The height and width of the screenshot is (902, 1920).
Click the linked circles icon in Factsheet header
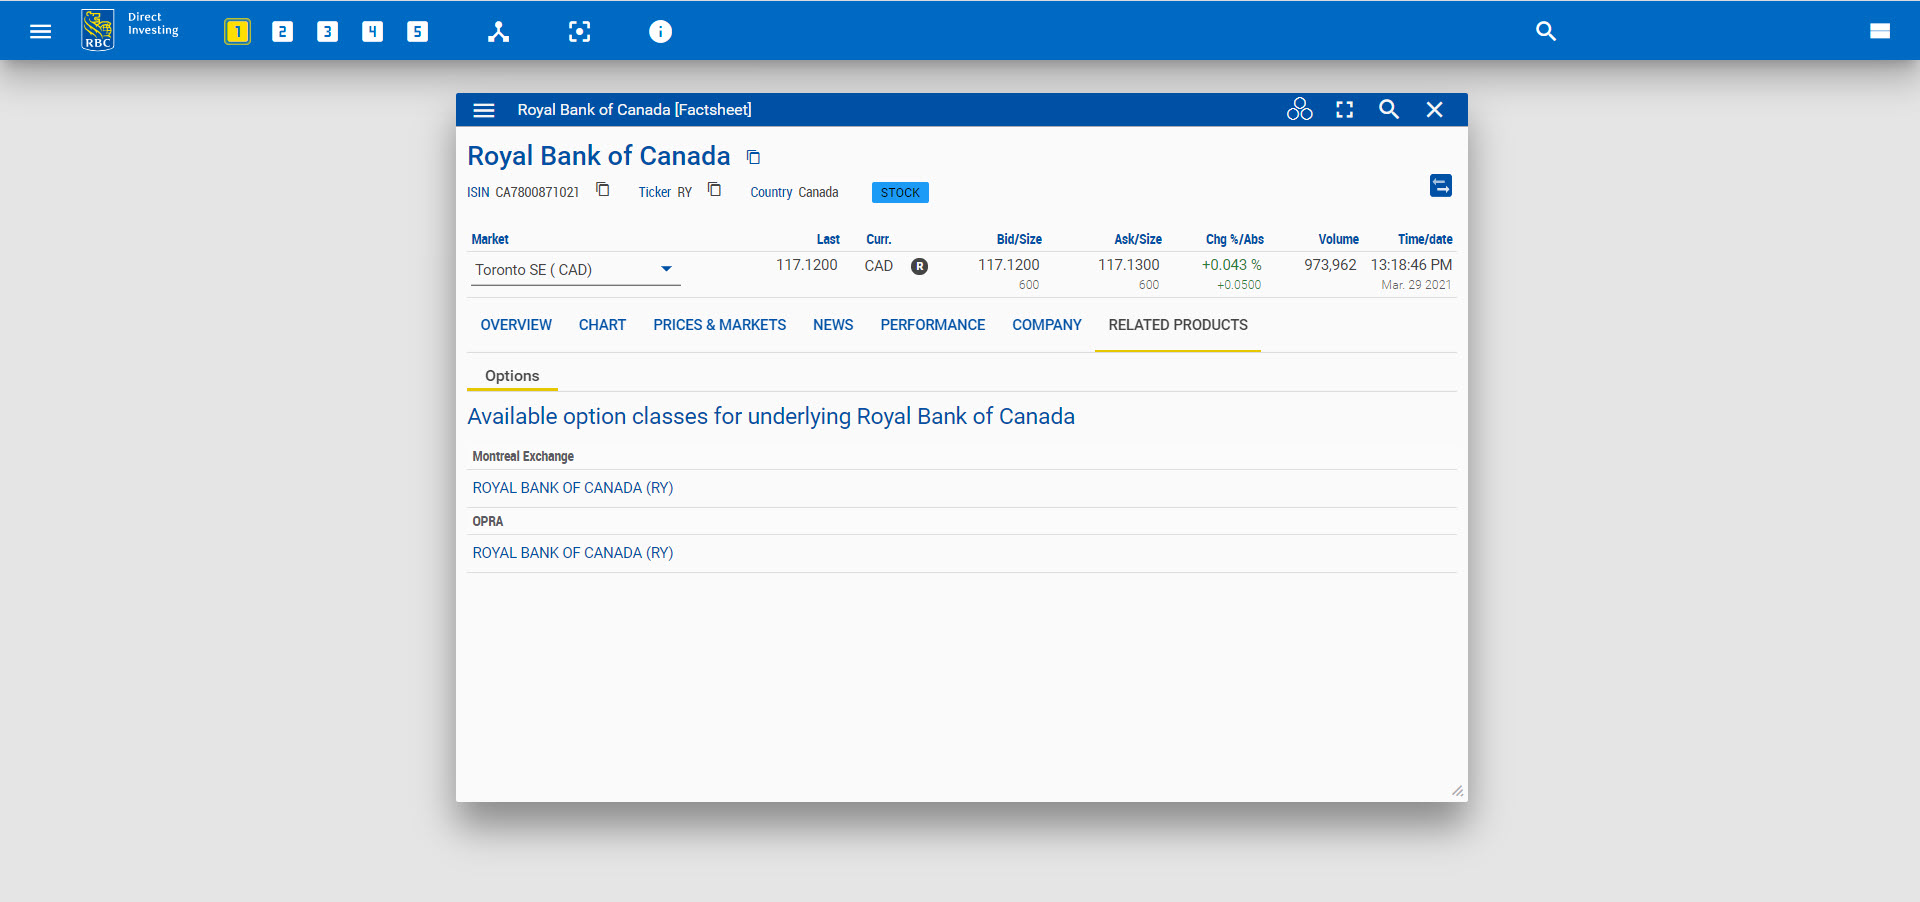(1299, 110)
